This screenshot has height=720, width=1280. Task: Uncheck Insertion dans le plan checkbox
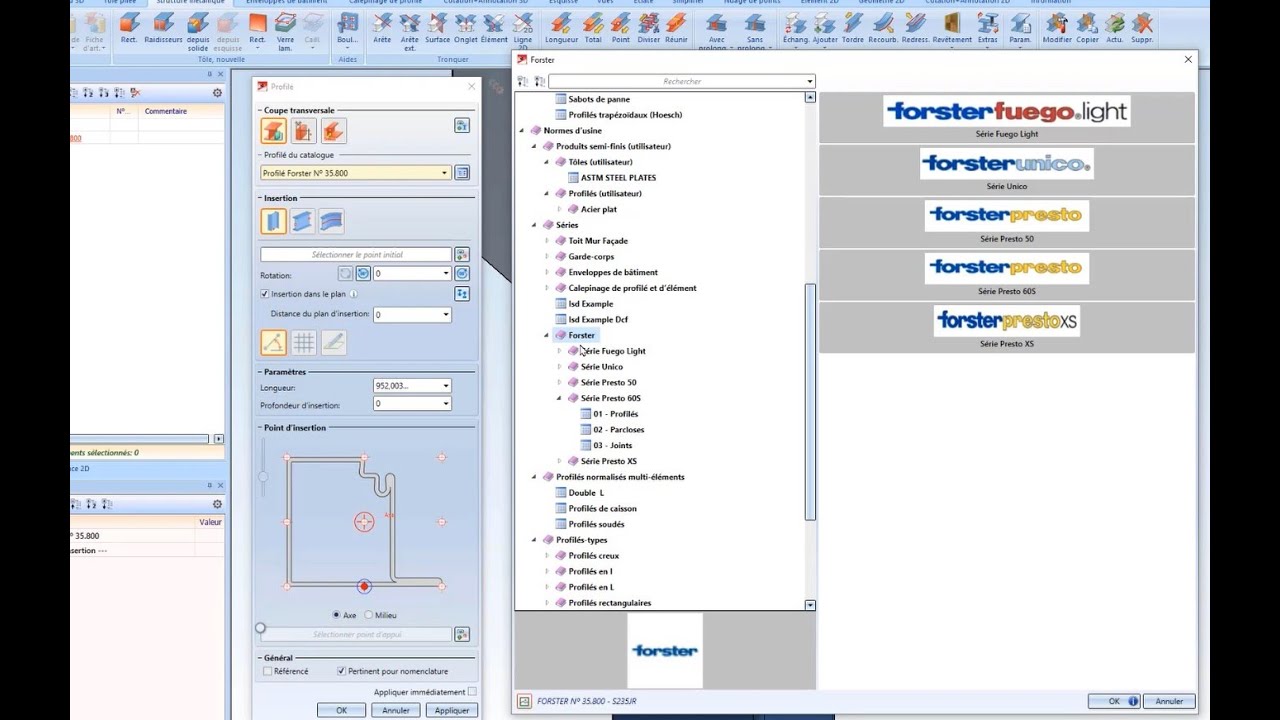tap(264, 294)
